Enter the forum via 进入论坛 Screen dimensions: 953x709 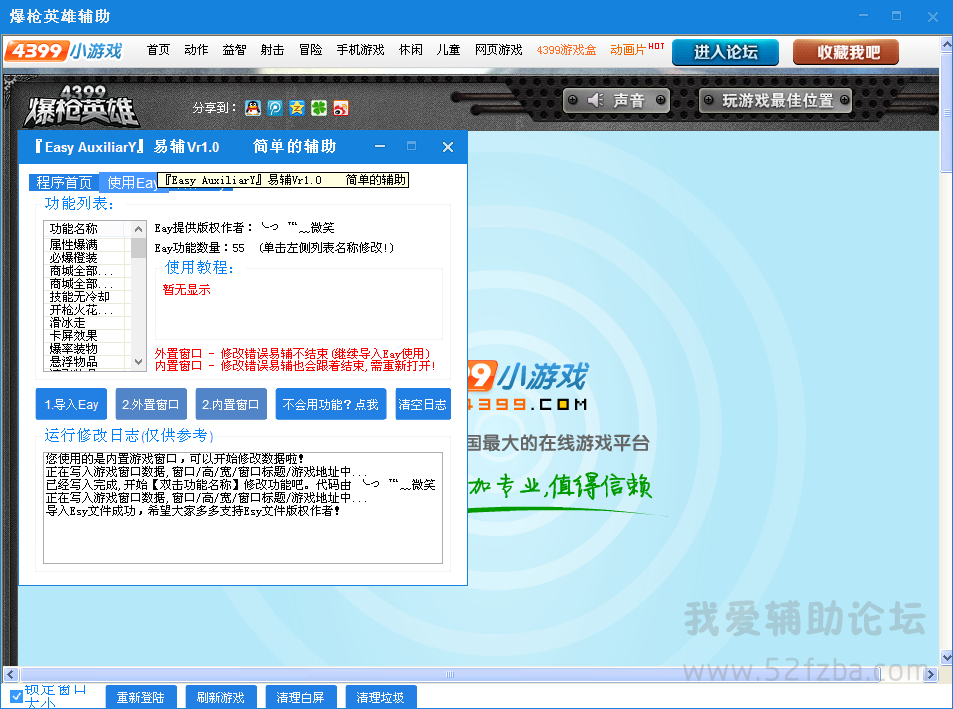(725, 52)
